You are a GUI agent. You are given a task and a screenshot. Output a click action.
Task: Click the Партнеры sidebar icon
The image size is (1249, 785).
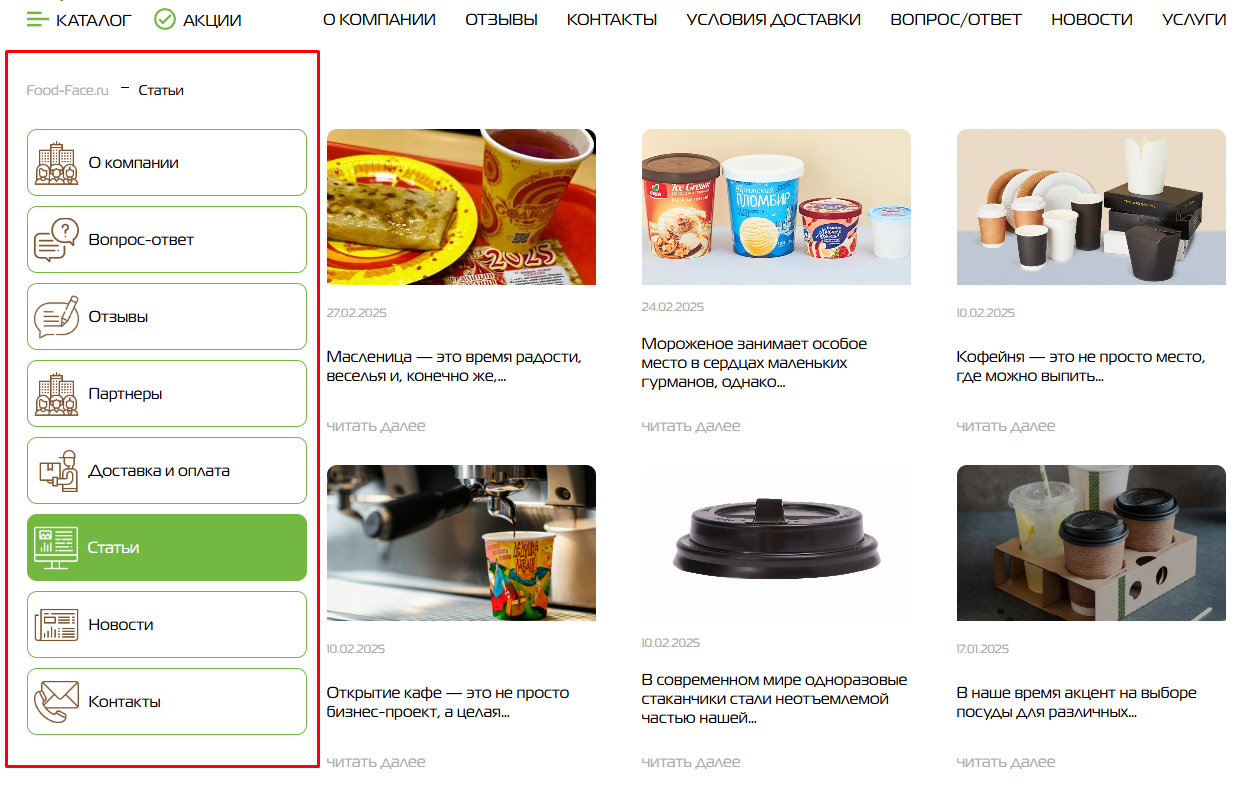click(x=57, y=394)
